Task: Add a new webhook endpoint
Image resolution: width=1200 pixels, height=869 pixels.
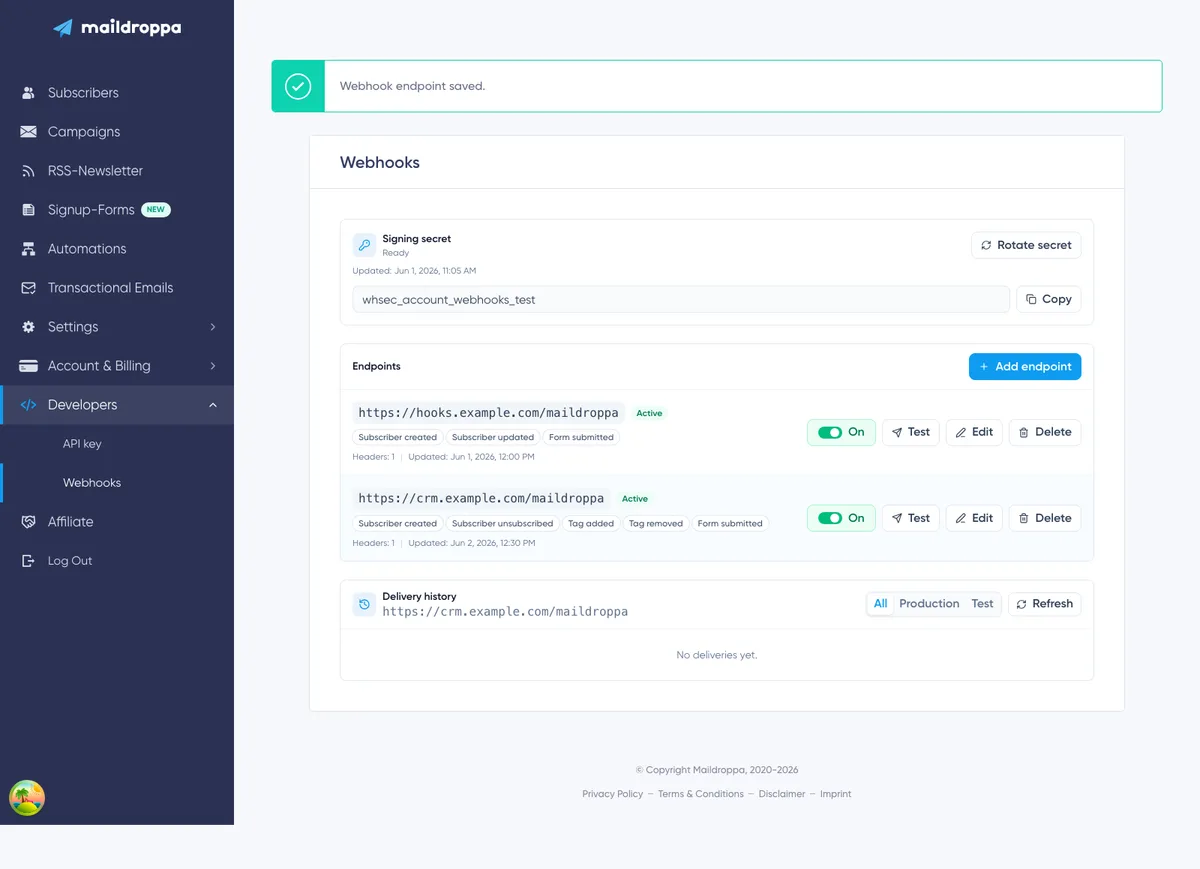Action: click(x=1025, y=367)
